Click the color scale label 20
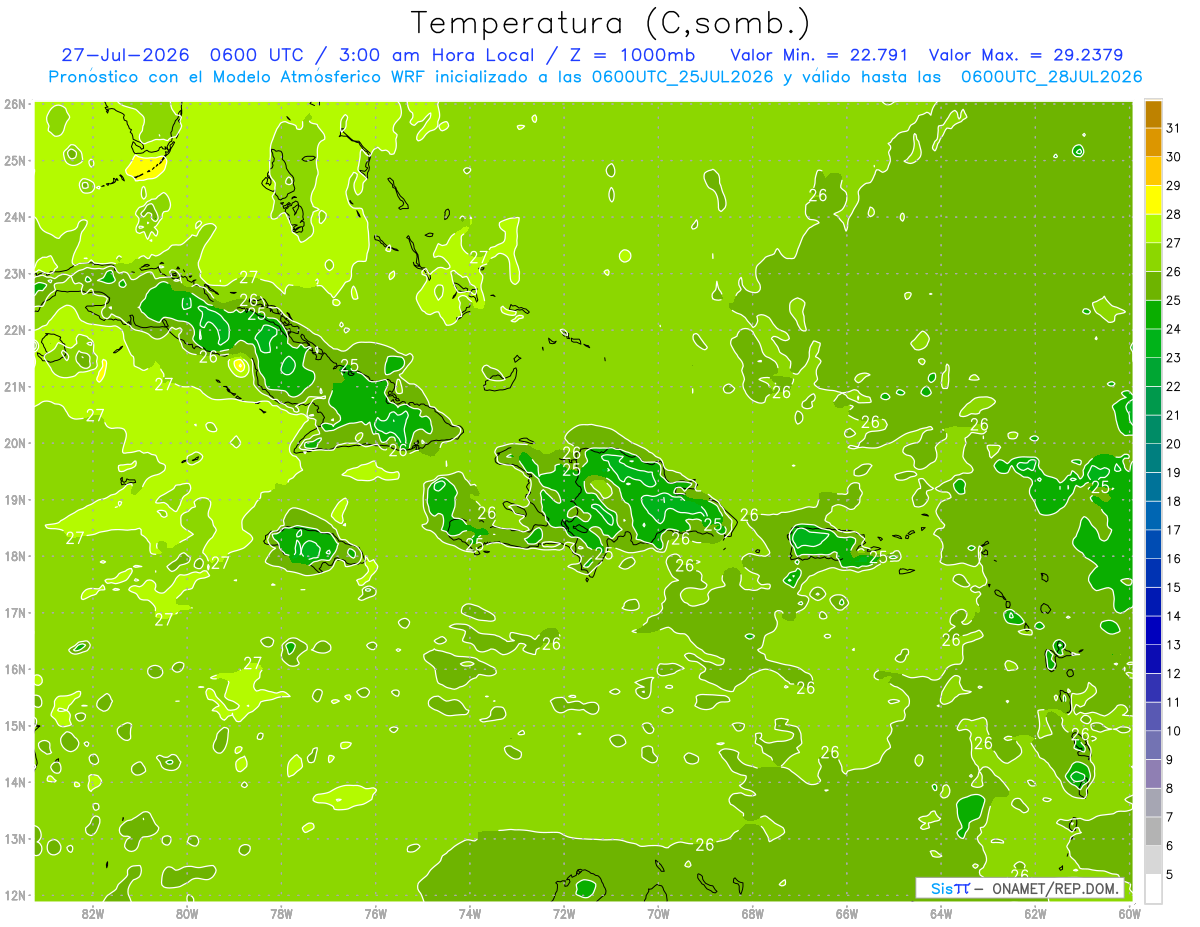This screenshot has height=927, width=1200. tap(1174, 444)
